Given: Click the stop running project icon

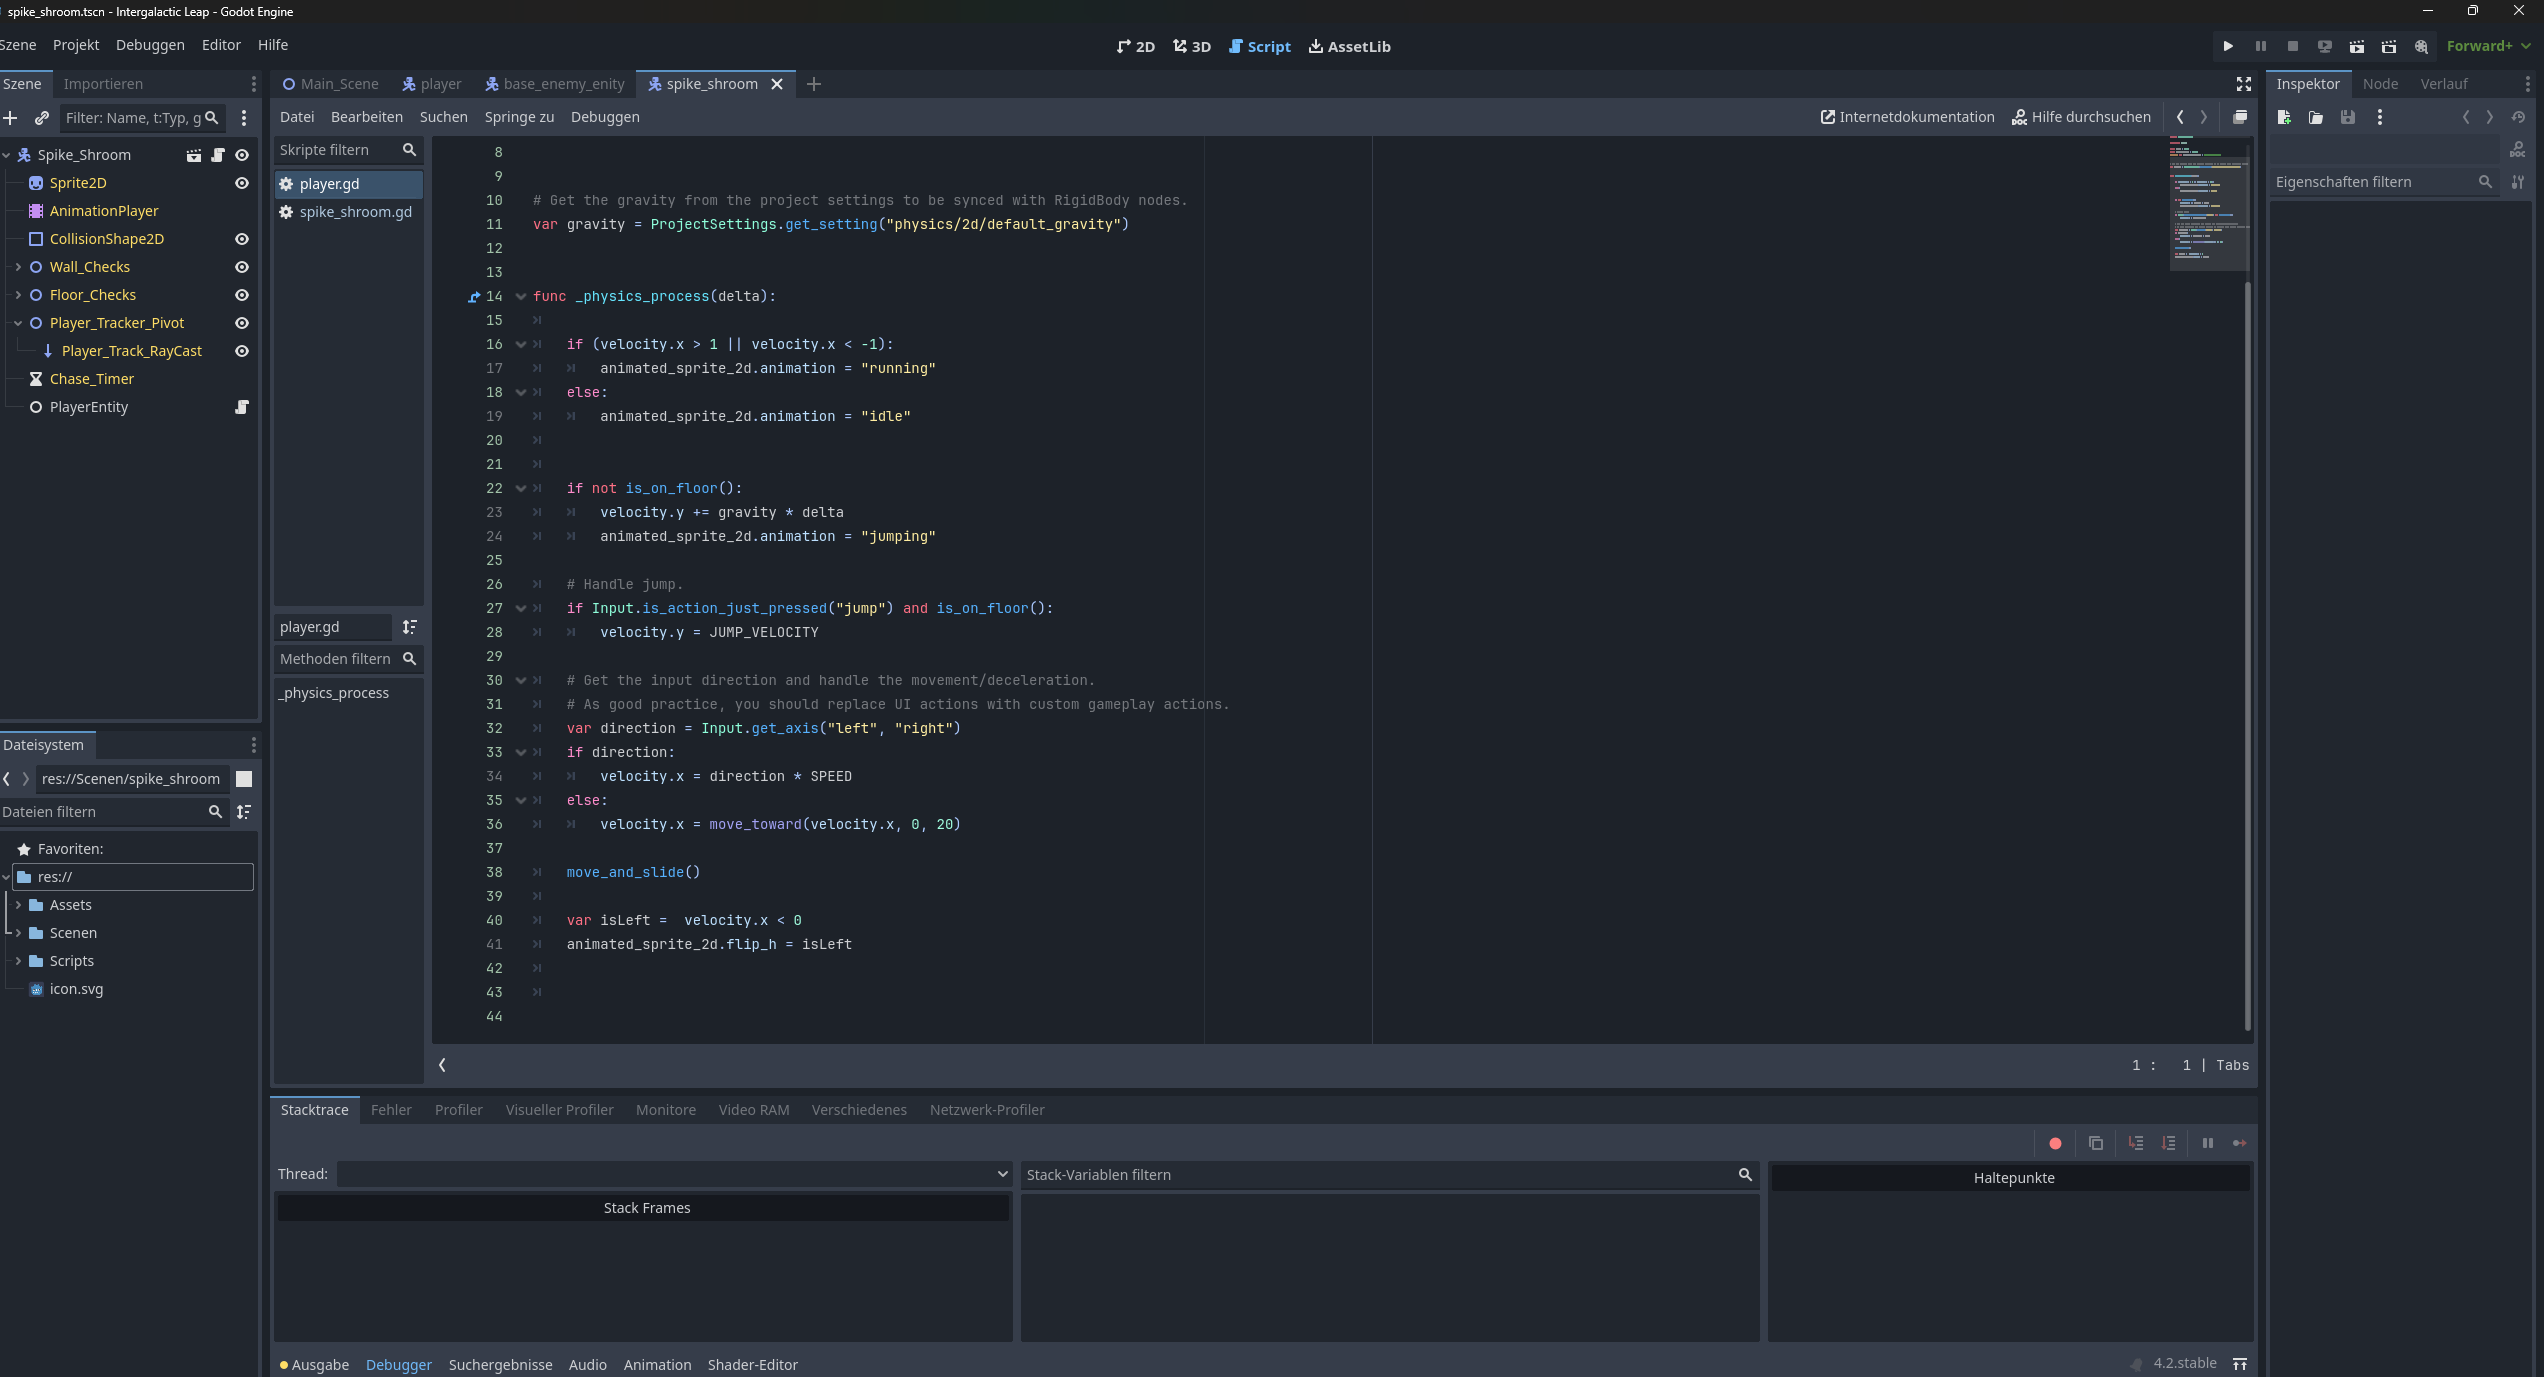Looking at the screenshot, I should click(2292, 46).
